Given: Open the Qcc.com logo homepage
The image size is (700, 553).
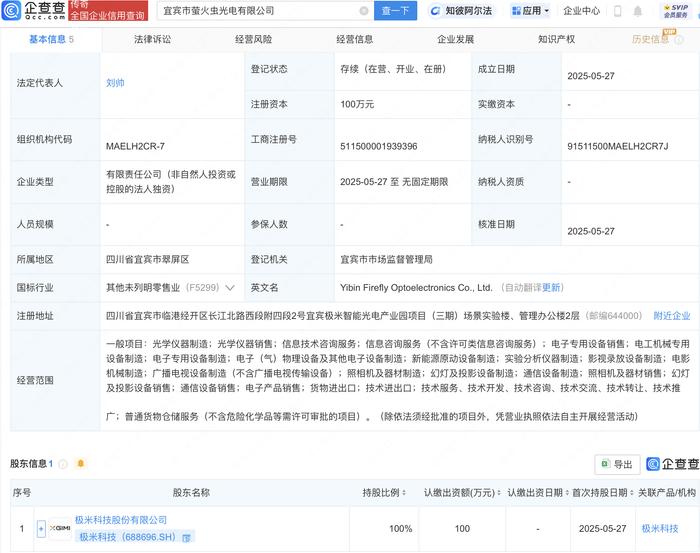Looking at the screenshot, I should coord(34,10).
